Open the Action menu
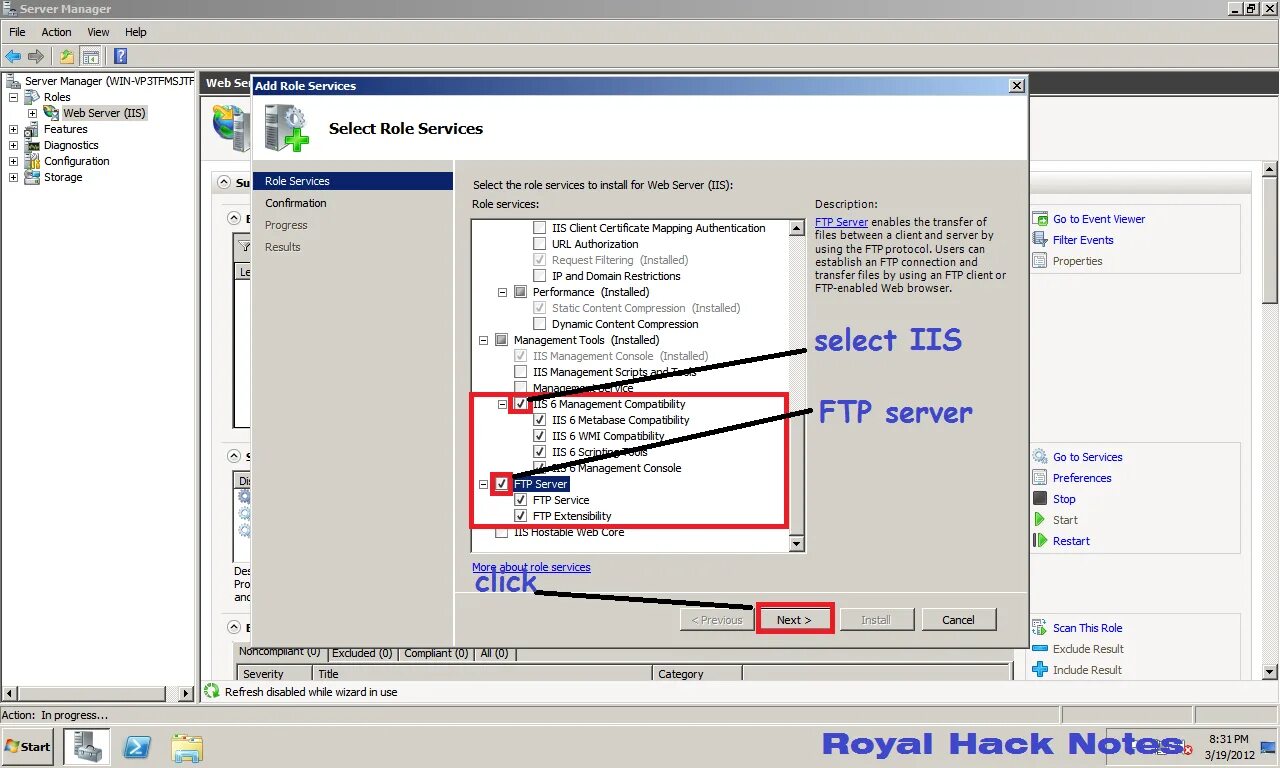 click(56, 32)
